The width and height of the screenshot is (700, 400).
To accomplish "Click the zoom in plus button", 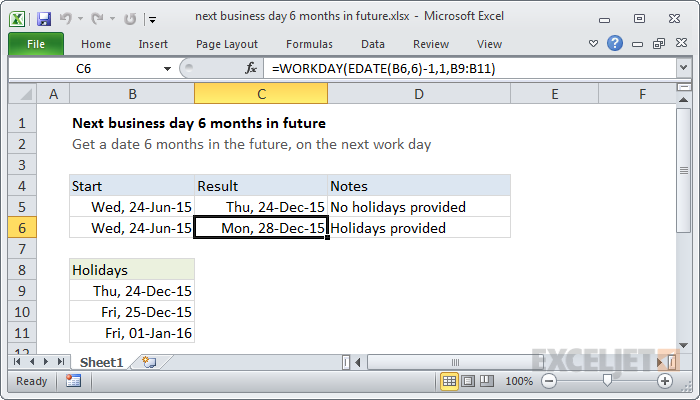I will (665, 381).
